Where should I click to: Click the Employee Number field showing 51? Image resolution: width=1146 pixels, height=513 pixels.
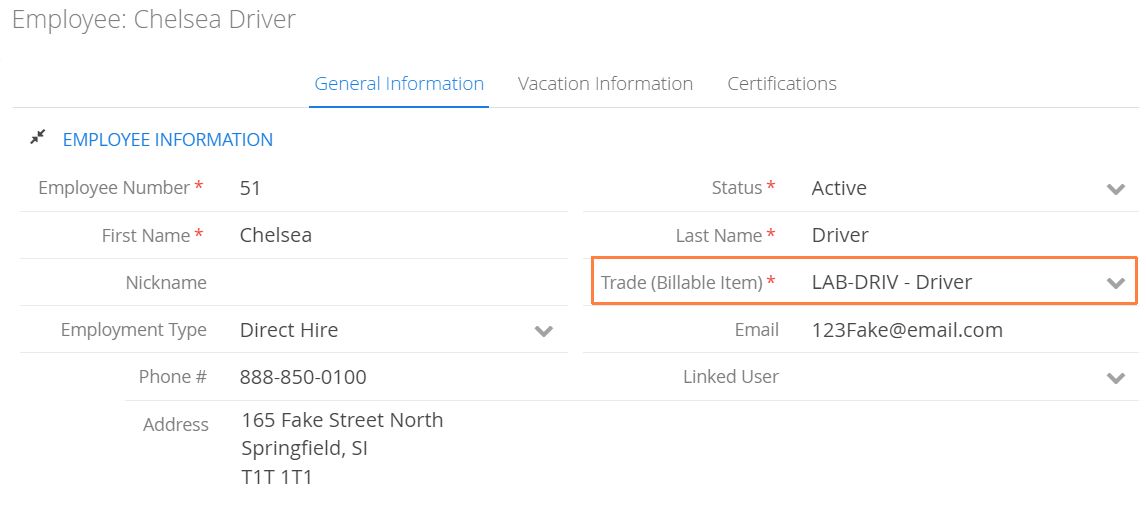click(x=401, y=189)
